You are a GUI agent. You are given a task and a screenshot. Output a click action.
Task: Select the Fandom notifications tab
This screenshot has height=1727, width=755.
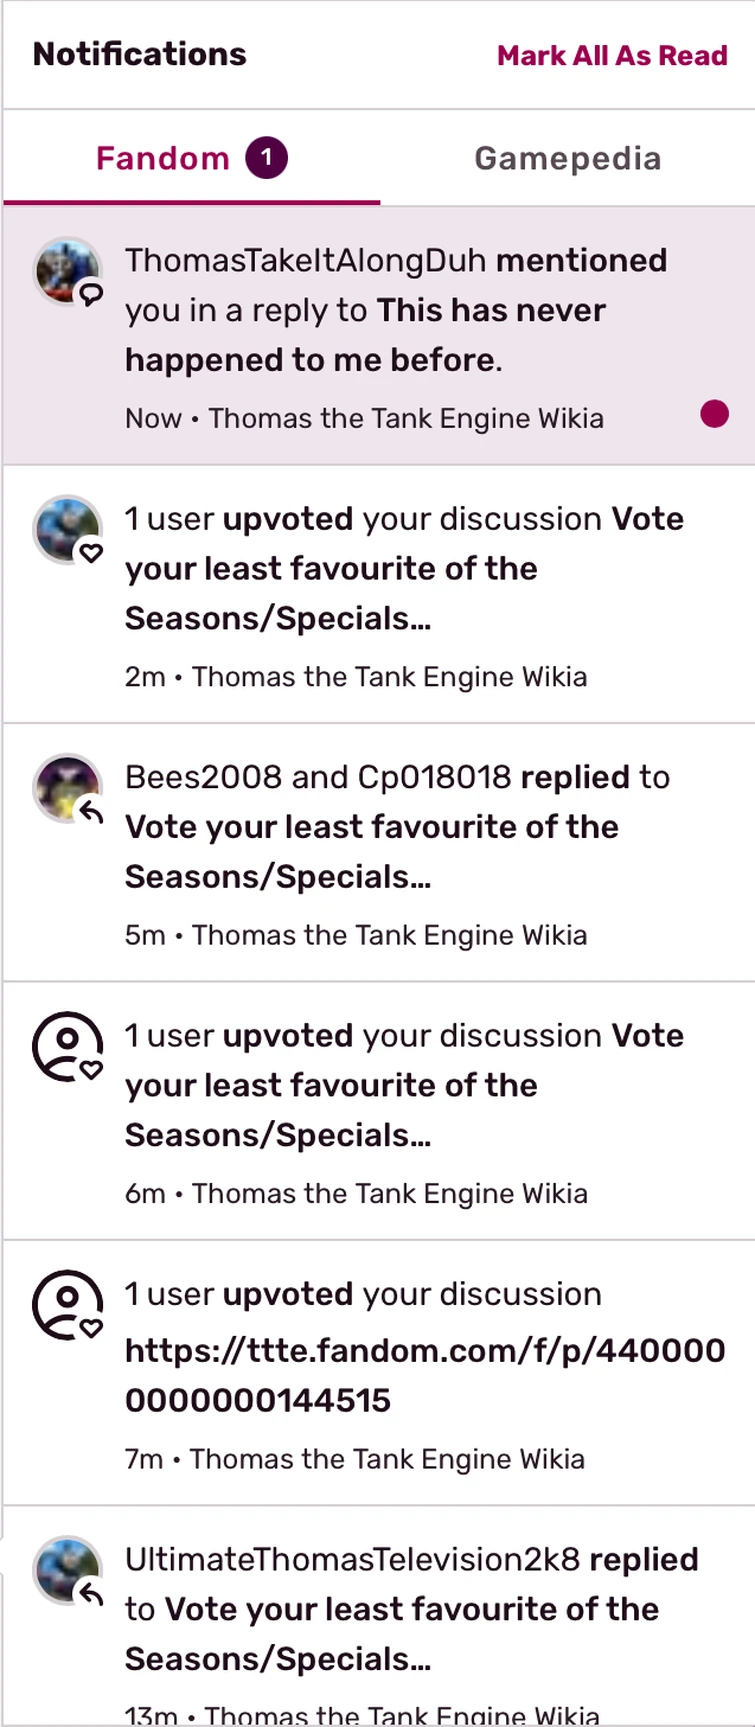pos(163,158)
